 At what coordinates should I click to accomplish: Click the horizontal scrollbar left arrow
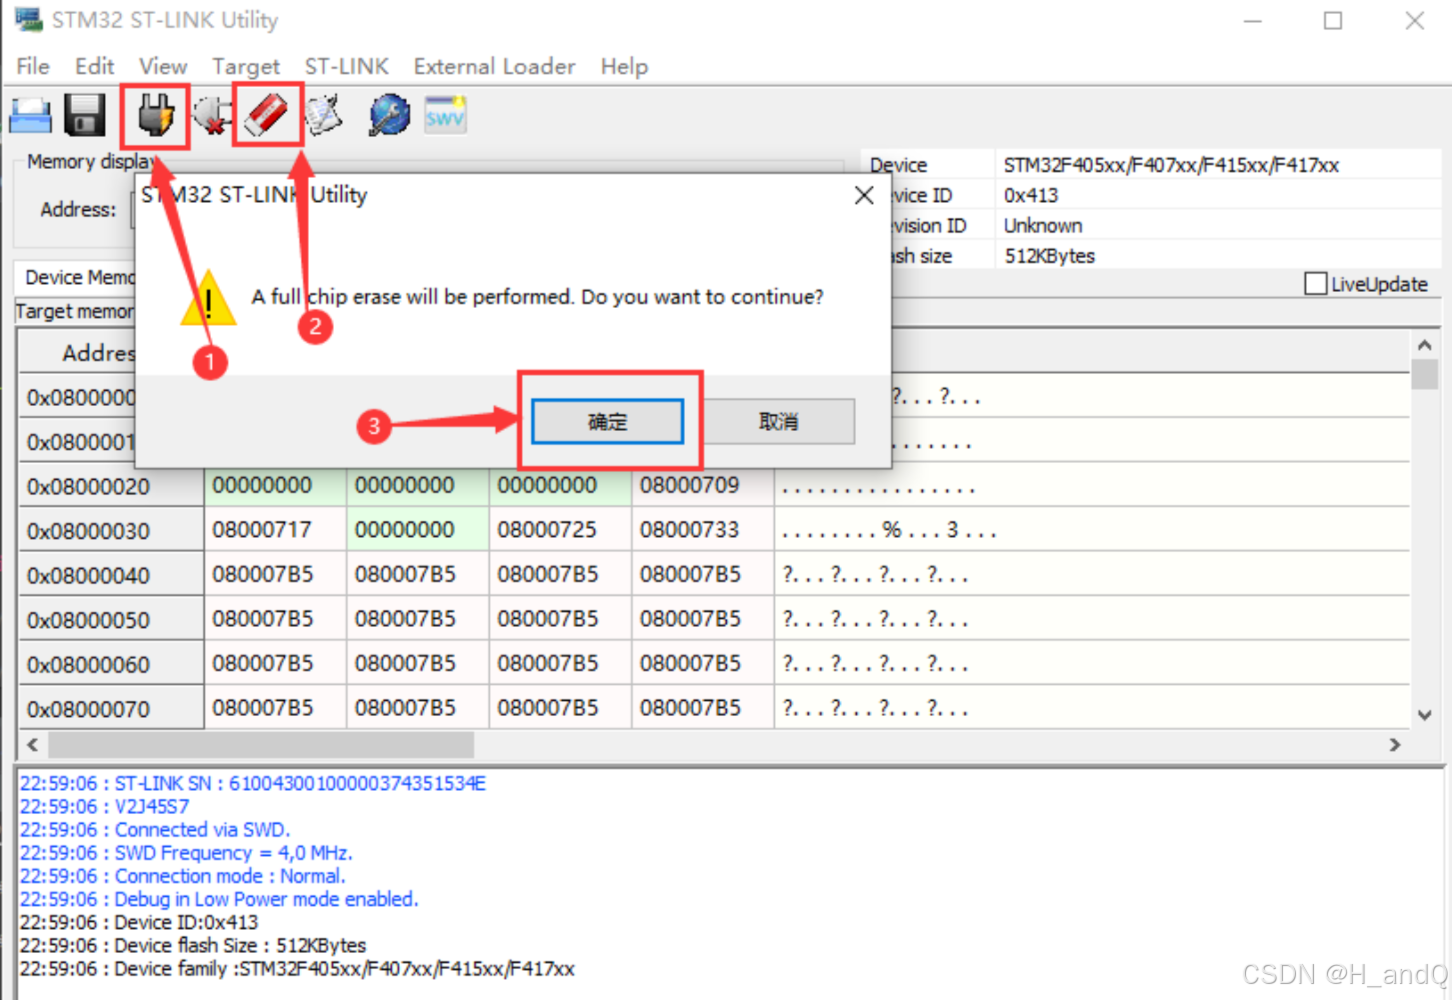pyautogui.click(x=33, y=745)
